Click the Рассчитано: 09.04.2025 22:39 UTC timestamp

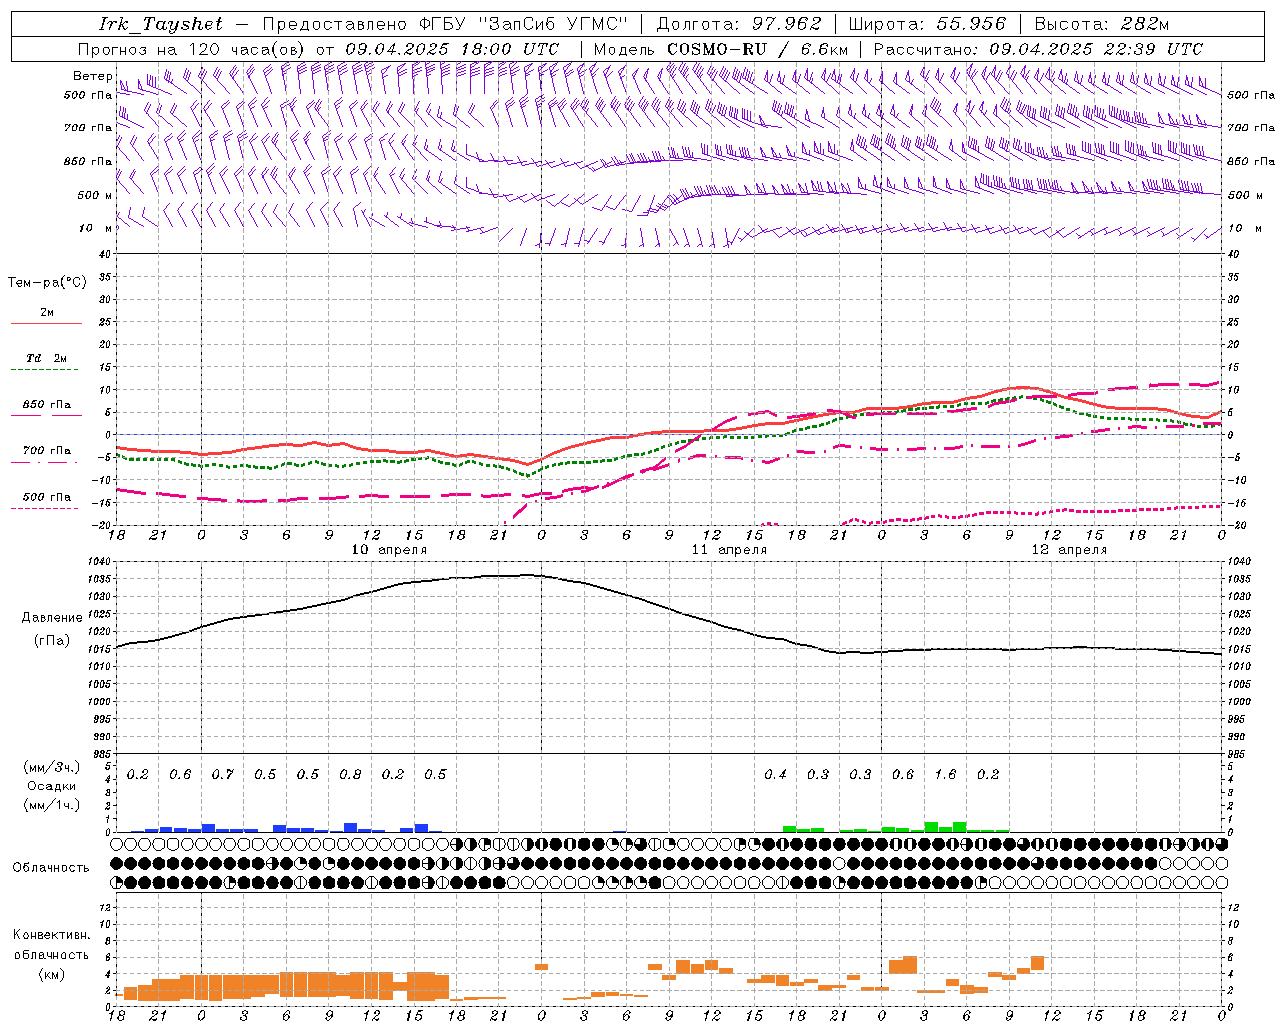1038,49
